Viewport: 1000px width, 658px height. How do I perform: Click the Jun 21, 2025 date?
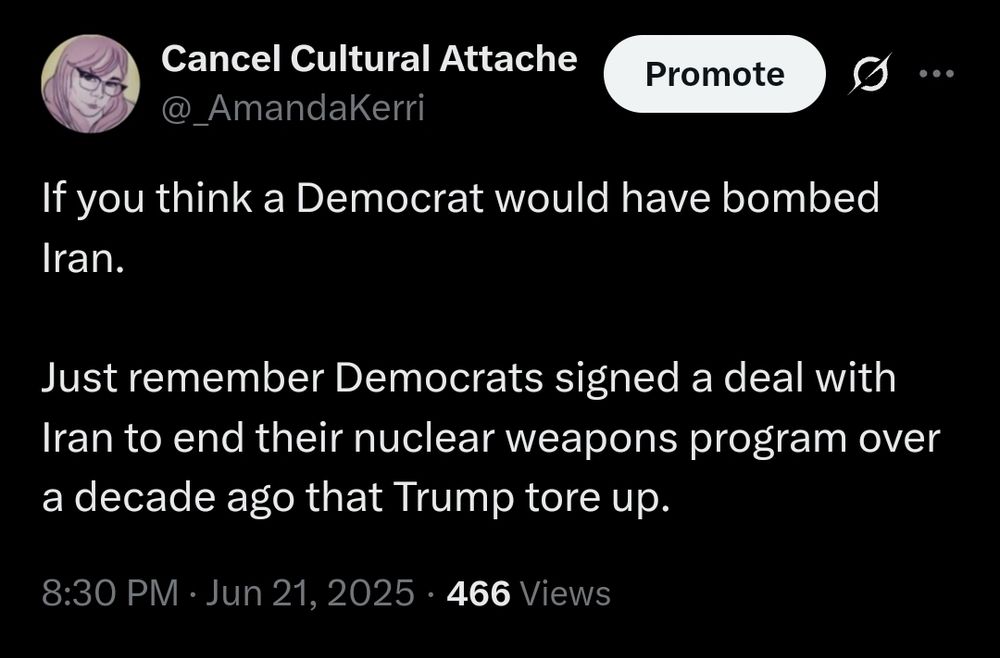(310, 593)
